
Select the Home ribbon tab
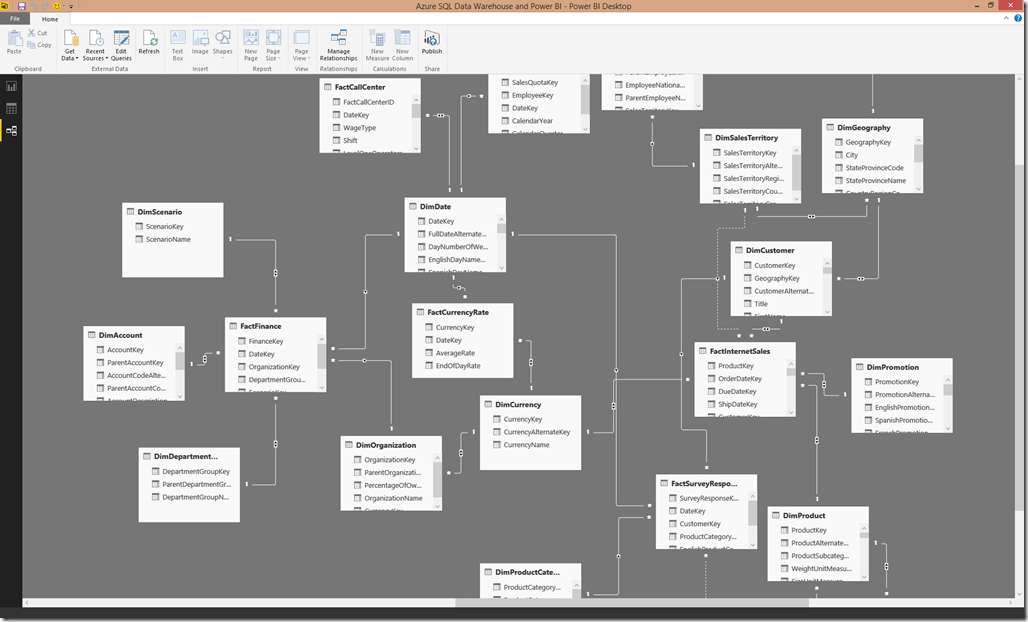click(x=50, y=19)
